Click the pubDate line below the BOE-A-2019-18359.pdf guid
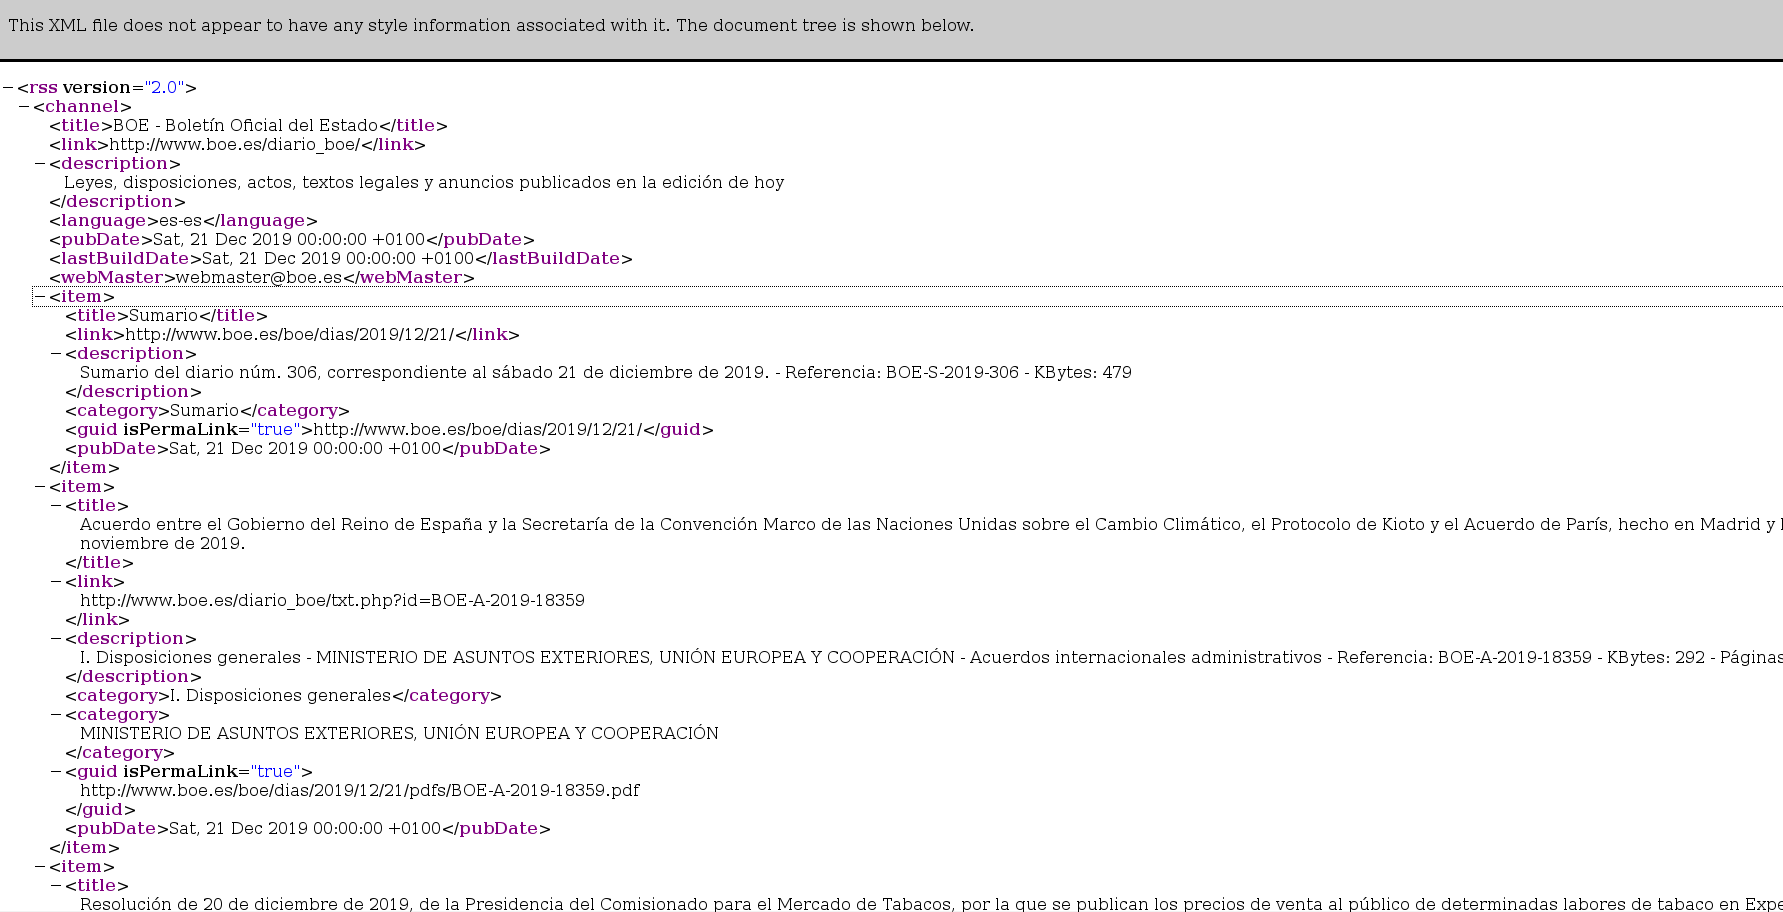The image size is (1783, 912). [308, 829]
